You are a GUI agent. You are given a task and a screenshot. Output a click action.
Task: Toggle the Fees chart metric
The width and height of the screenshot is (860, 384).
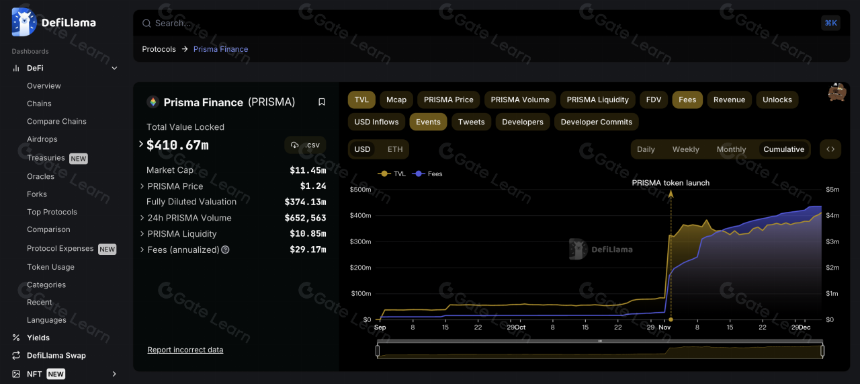687,100
